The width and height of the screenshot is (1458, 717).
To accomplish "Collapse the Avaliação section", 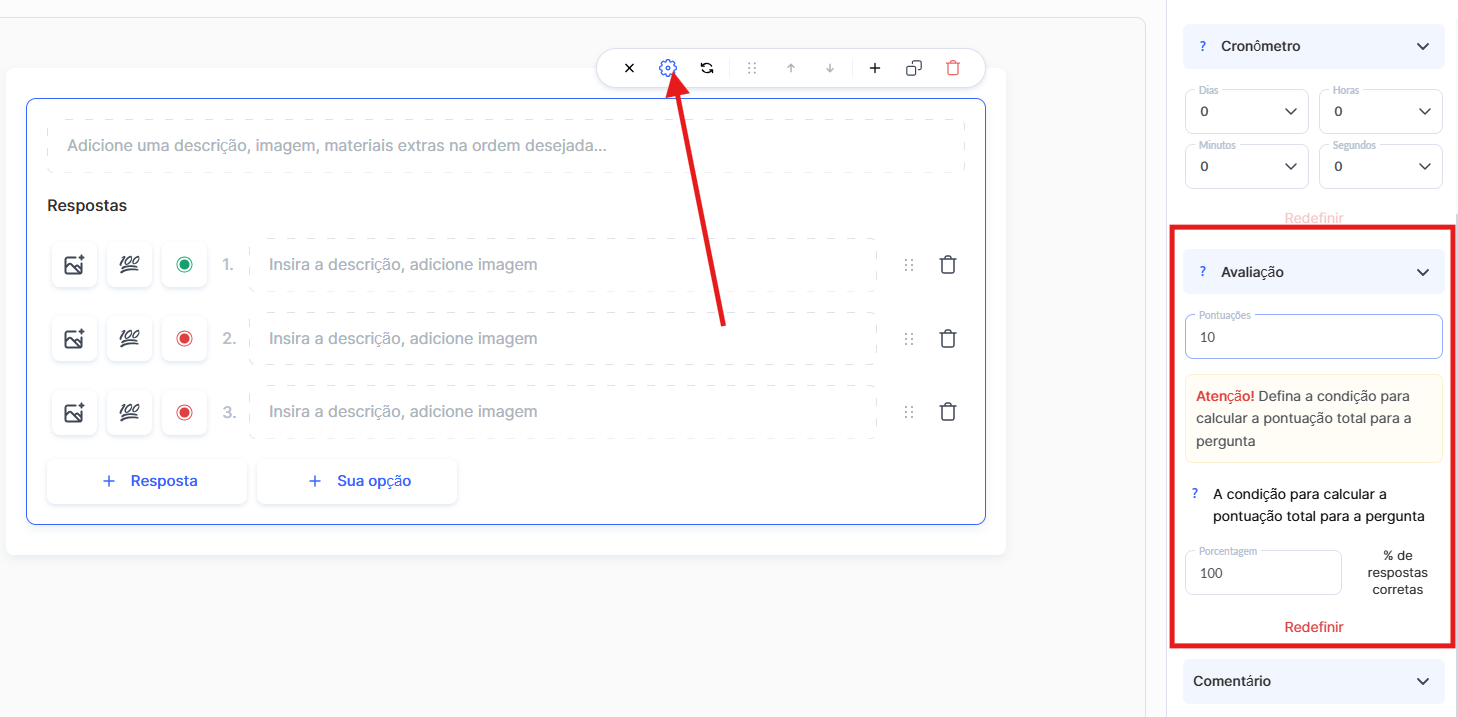I will tap(1422, 272).
